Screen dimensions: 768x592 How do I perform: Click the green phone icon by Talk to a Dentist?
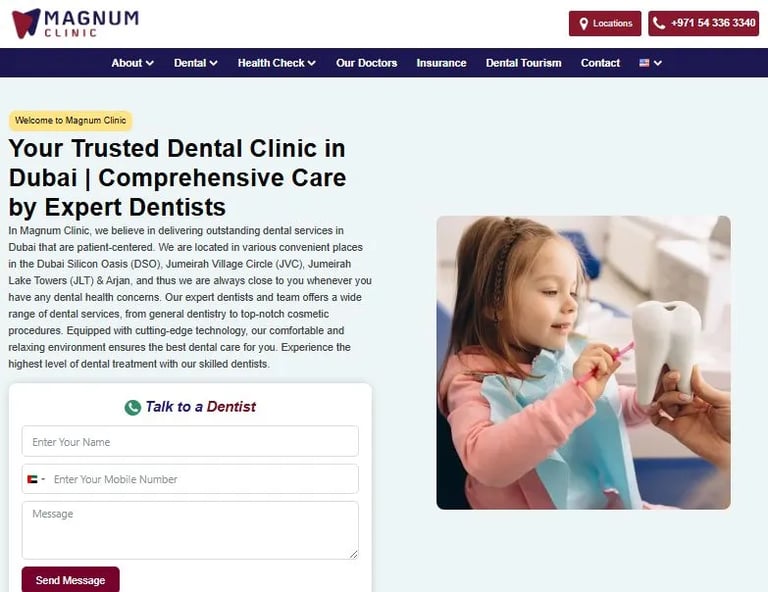coord(132,407)
